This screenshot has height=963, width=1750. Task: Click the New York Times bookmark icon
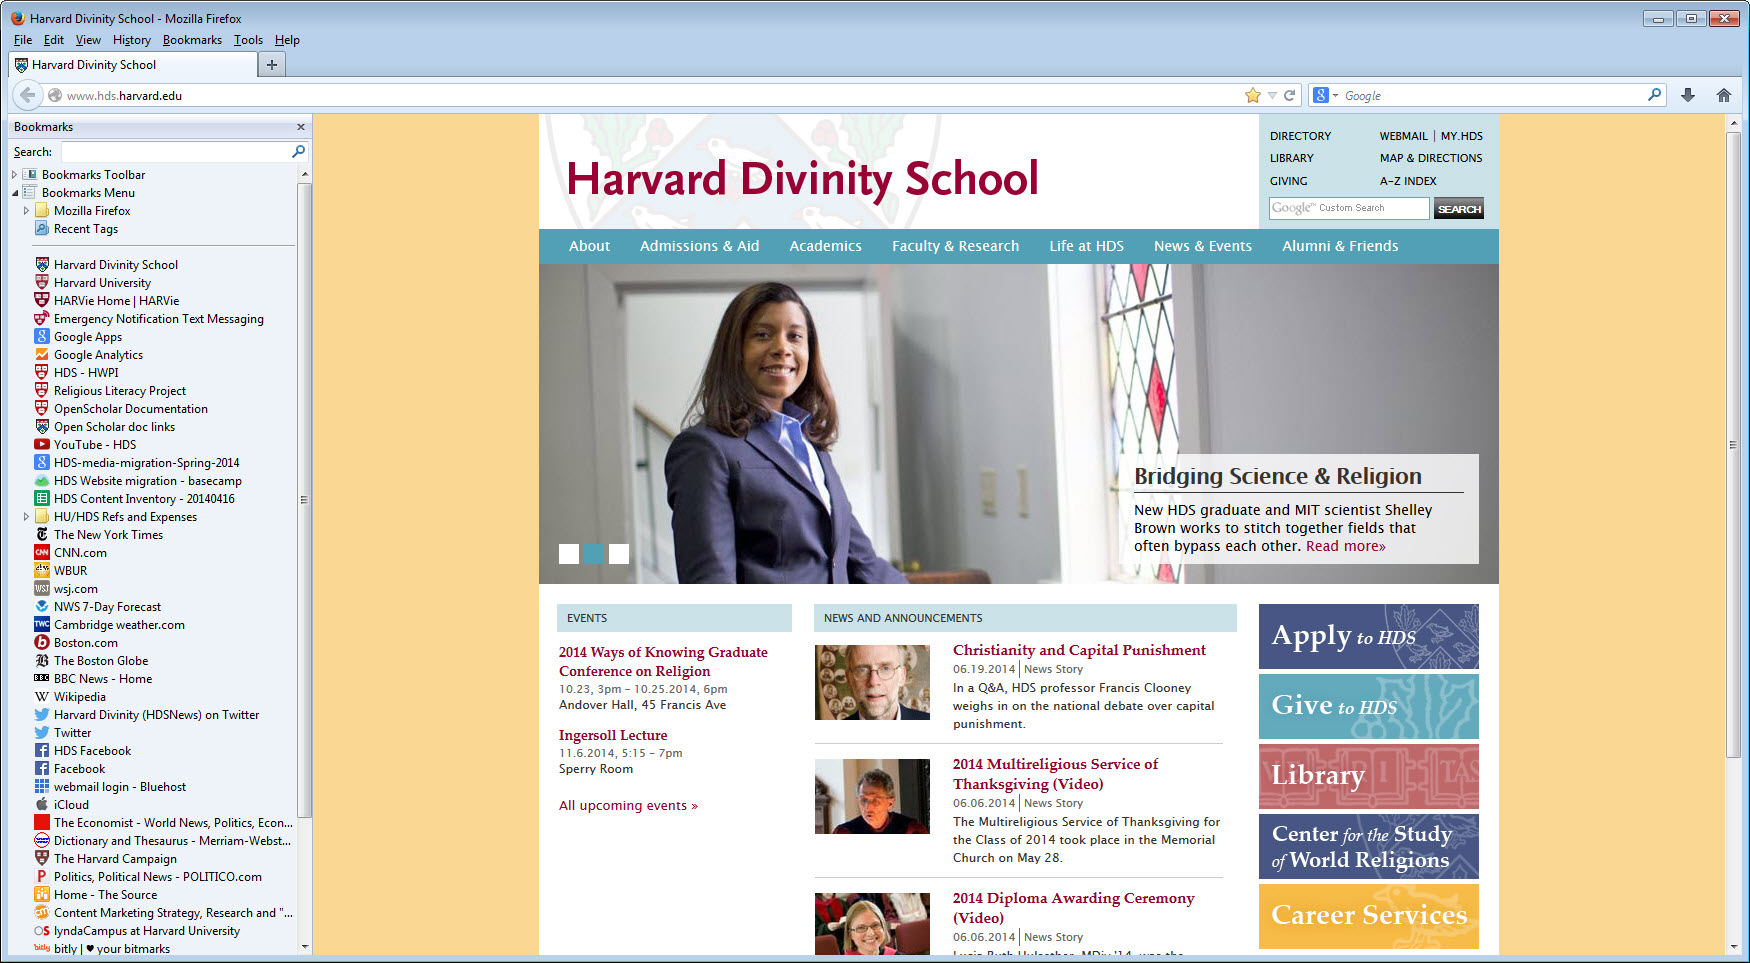pyautogui.click(x=42, y=535)
